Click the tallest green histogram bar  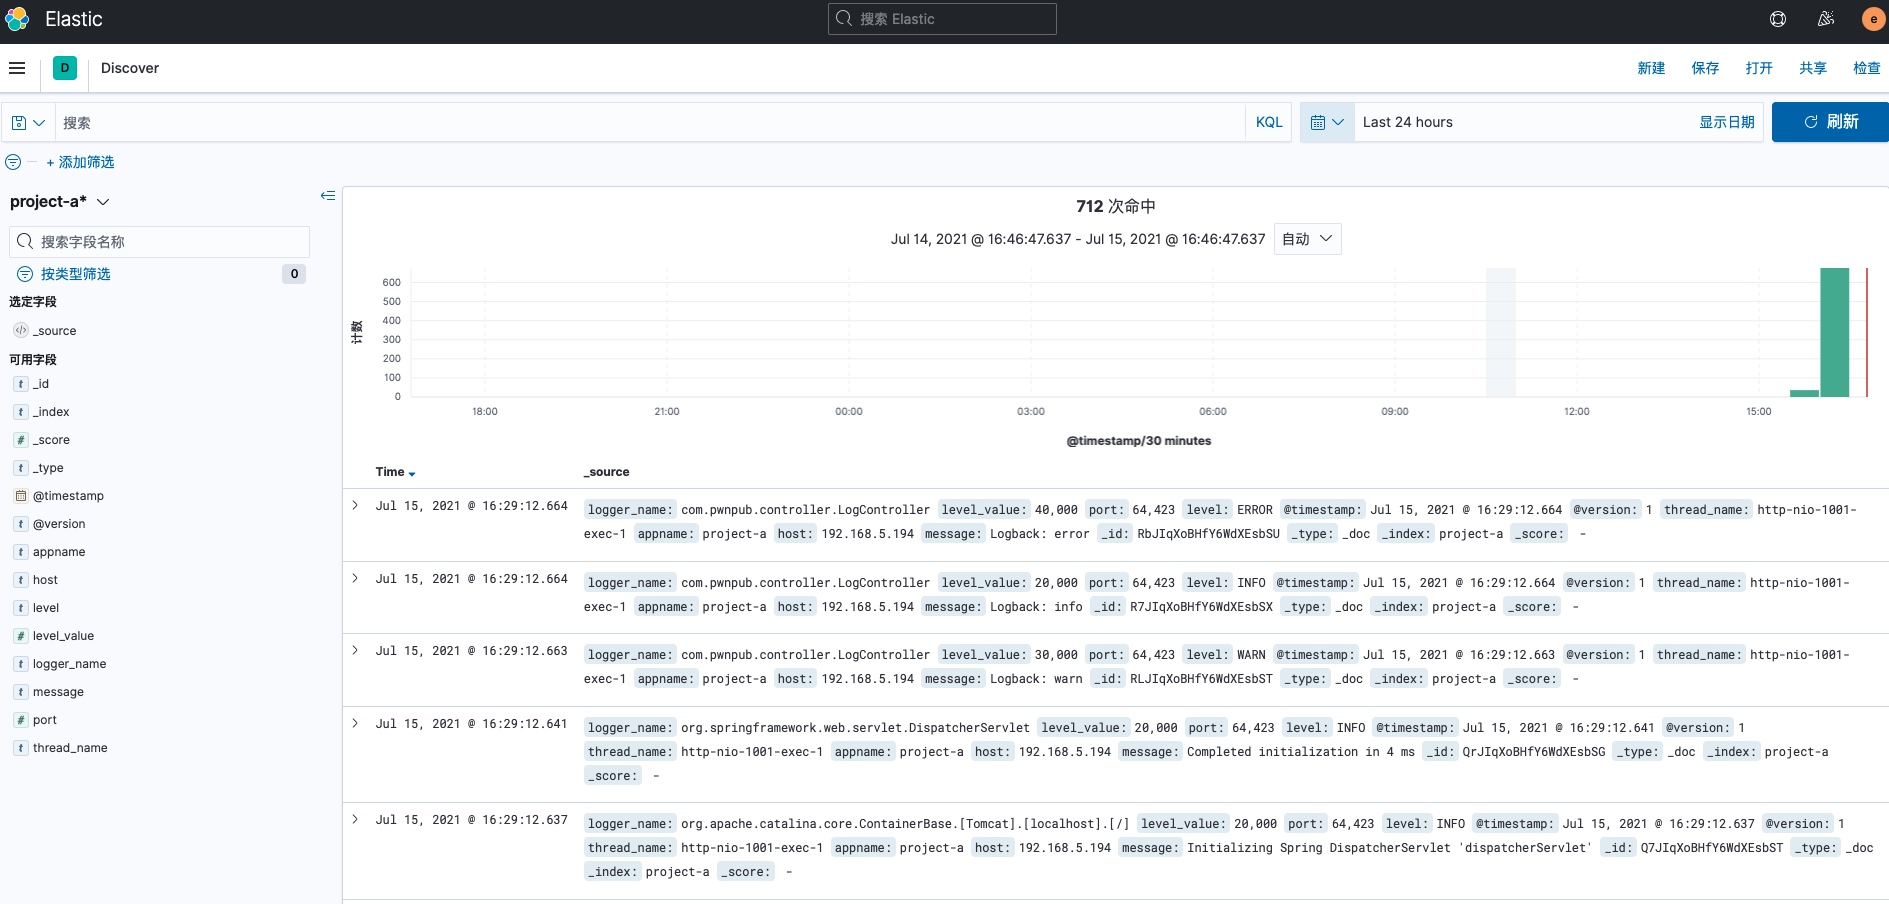tap(1835, 332)
